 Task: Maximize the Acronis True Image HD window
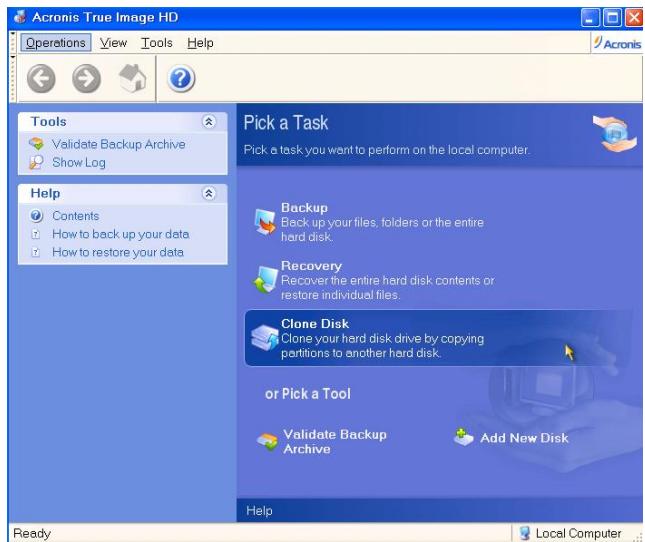[x=612, y=18]
